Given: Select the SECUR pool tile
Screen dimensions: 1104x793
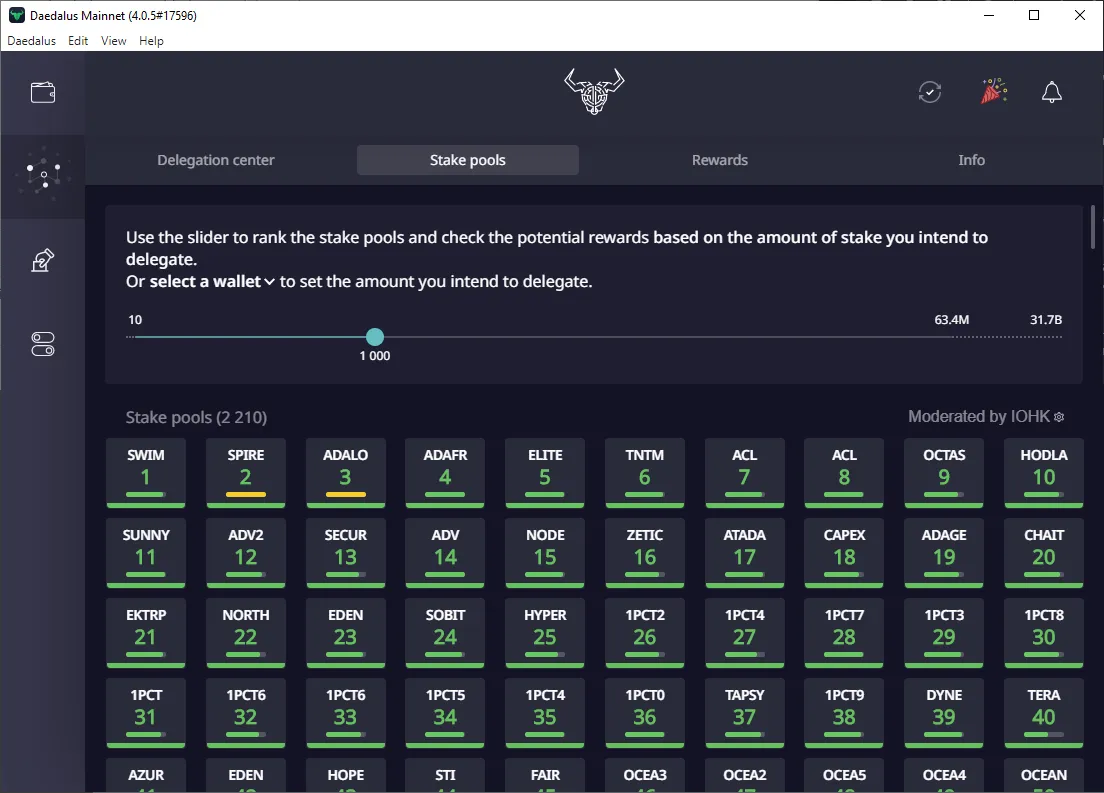Looking at the screenshot, I should pos(346,553).
